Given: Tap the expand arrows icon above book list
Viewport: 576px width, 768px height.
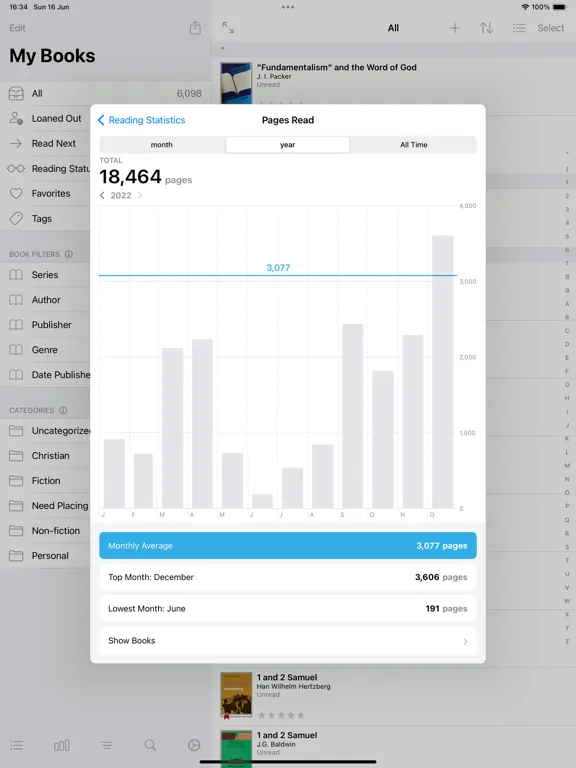Looking at the screenshot, I should click(x=228, y=27).
